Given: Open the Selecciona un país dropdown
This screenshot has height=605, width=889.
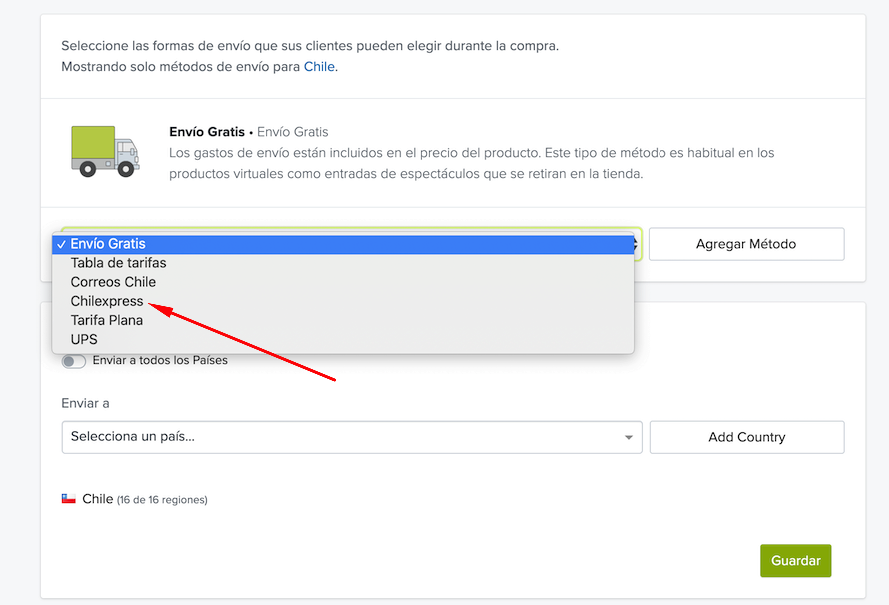Looking at the screenshot, I should [x=340, y=437].
